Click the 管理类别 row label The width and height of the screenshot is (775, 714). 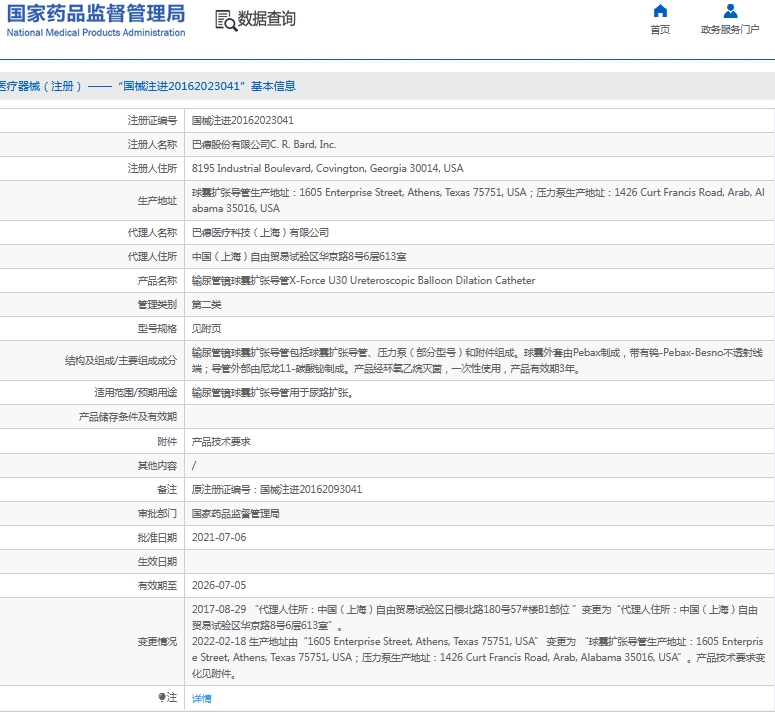[x=157, y=304]
